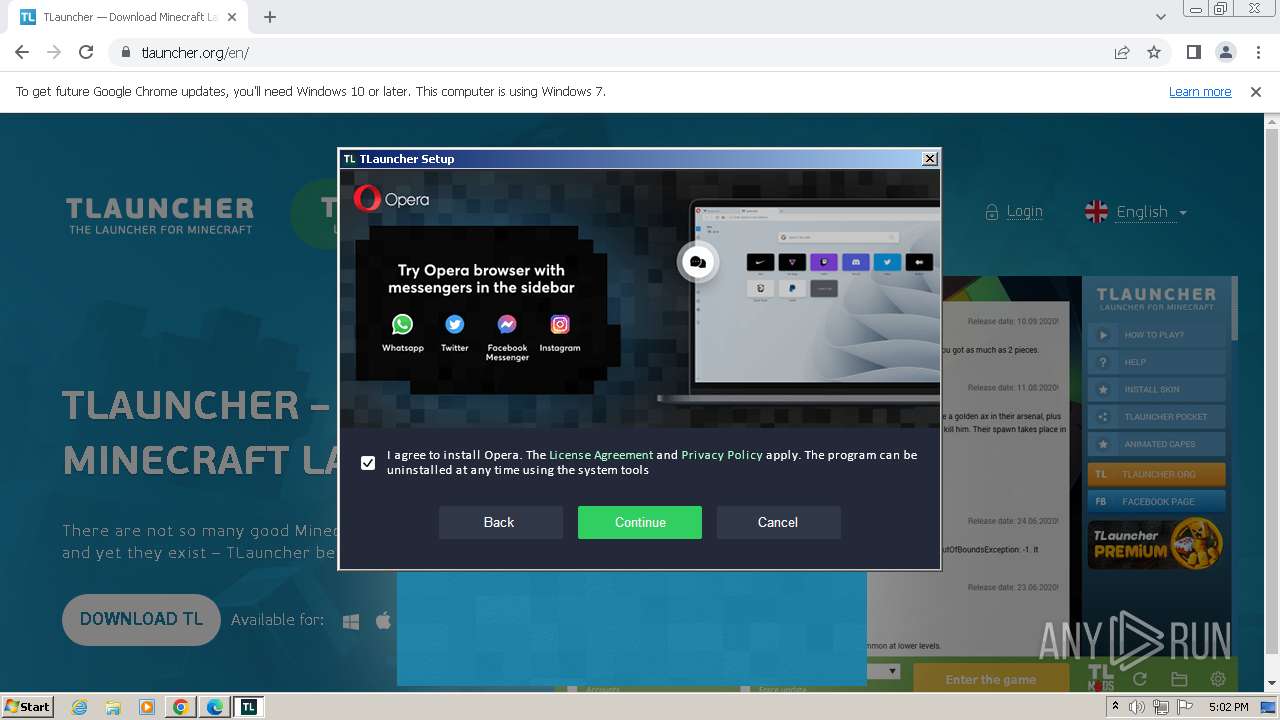Open the Chrome three-dot menu

[x=1258, y=53]
